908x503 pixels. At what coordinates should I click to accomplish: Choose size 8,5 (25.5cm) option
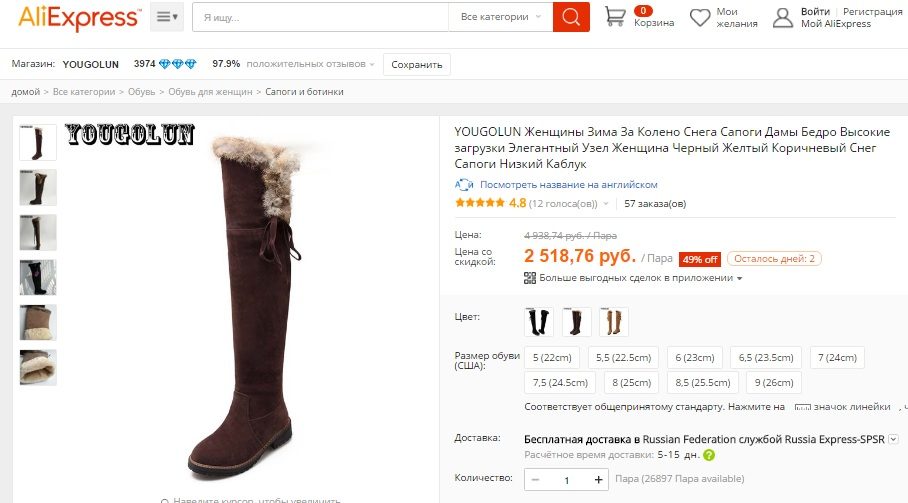tap(703, 383)
